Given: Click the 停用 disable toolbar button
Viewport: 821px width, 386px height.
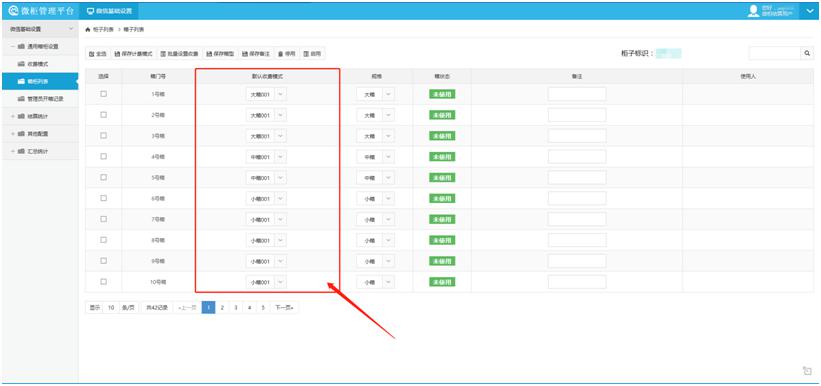Looking at the screenshot, I should 287,53.
